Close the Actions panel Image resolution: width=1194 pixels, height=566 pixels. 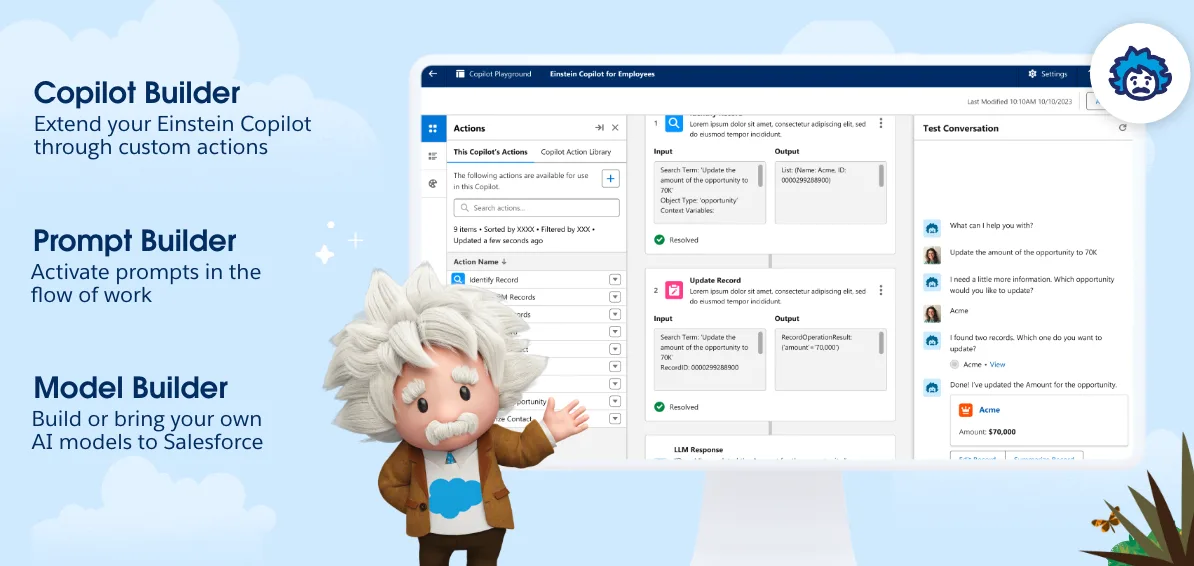(615, 128)
